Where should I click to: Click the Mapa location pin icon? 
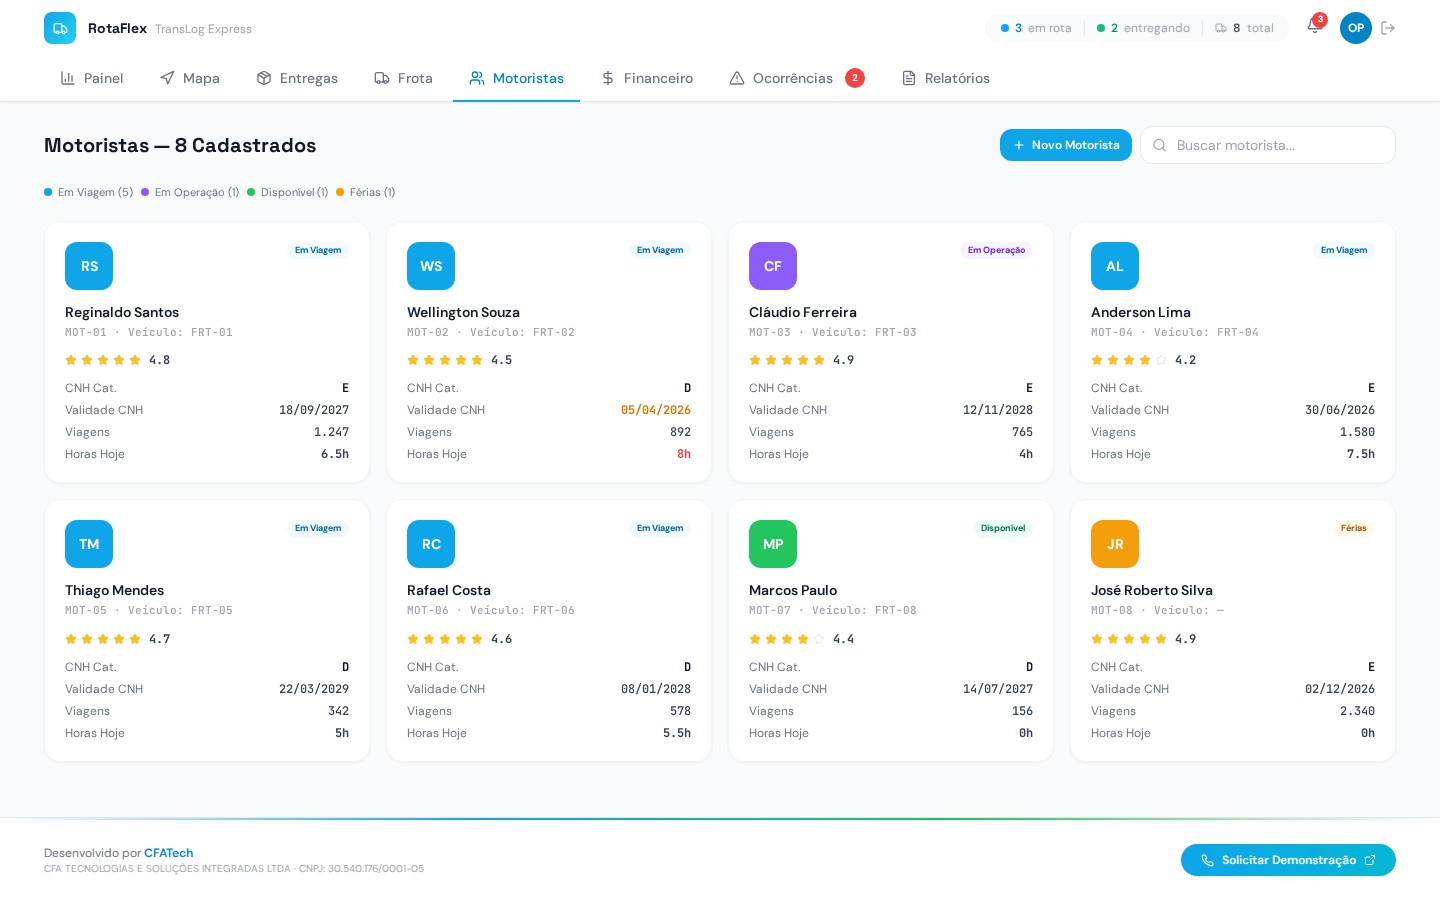pyautogui.click(x=166, y=78)
